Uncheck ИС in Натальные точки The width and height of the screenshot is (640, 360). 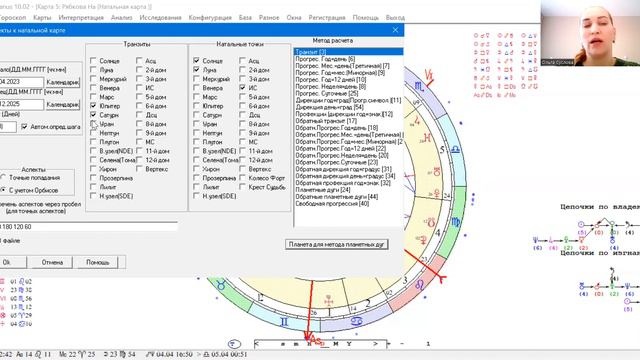[x=242, y=88]
